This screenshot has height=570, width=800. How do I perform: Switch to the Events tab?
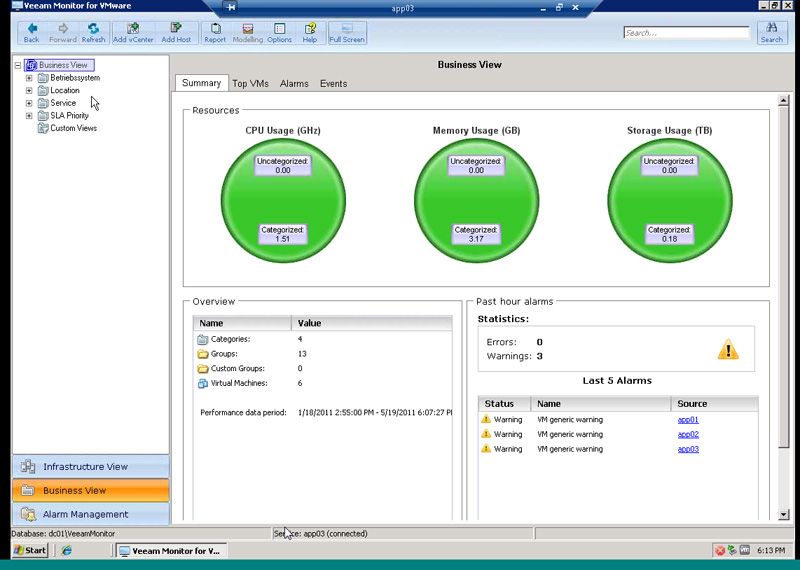(333, 84)
